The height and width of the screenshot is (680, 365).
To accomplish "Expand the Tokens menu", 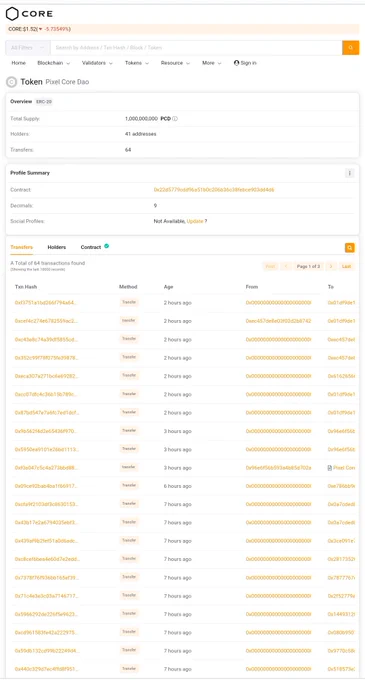I will coord(137,63).
